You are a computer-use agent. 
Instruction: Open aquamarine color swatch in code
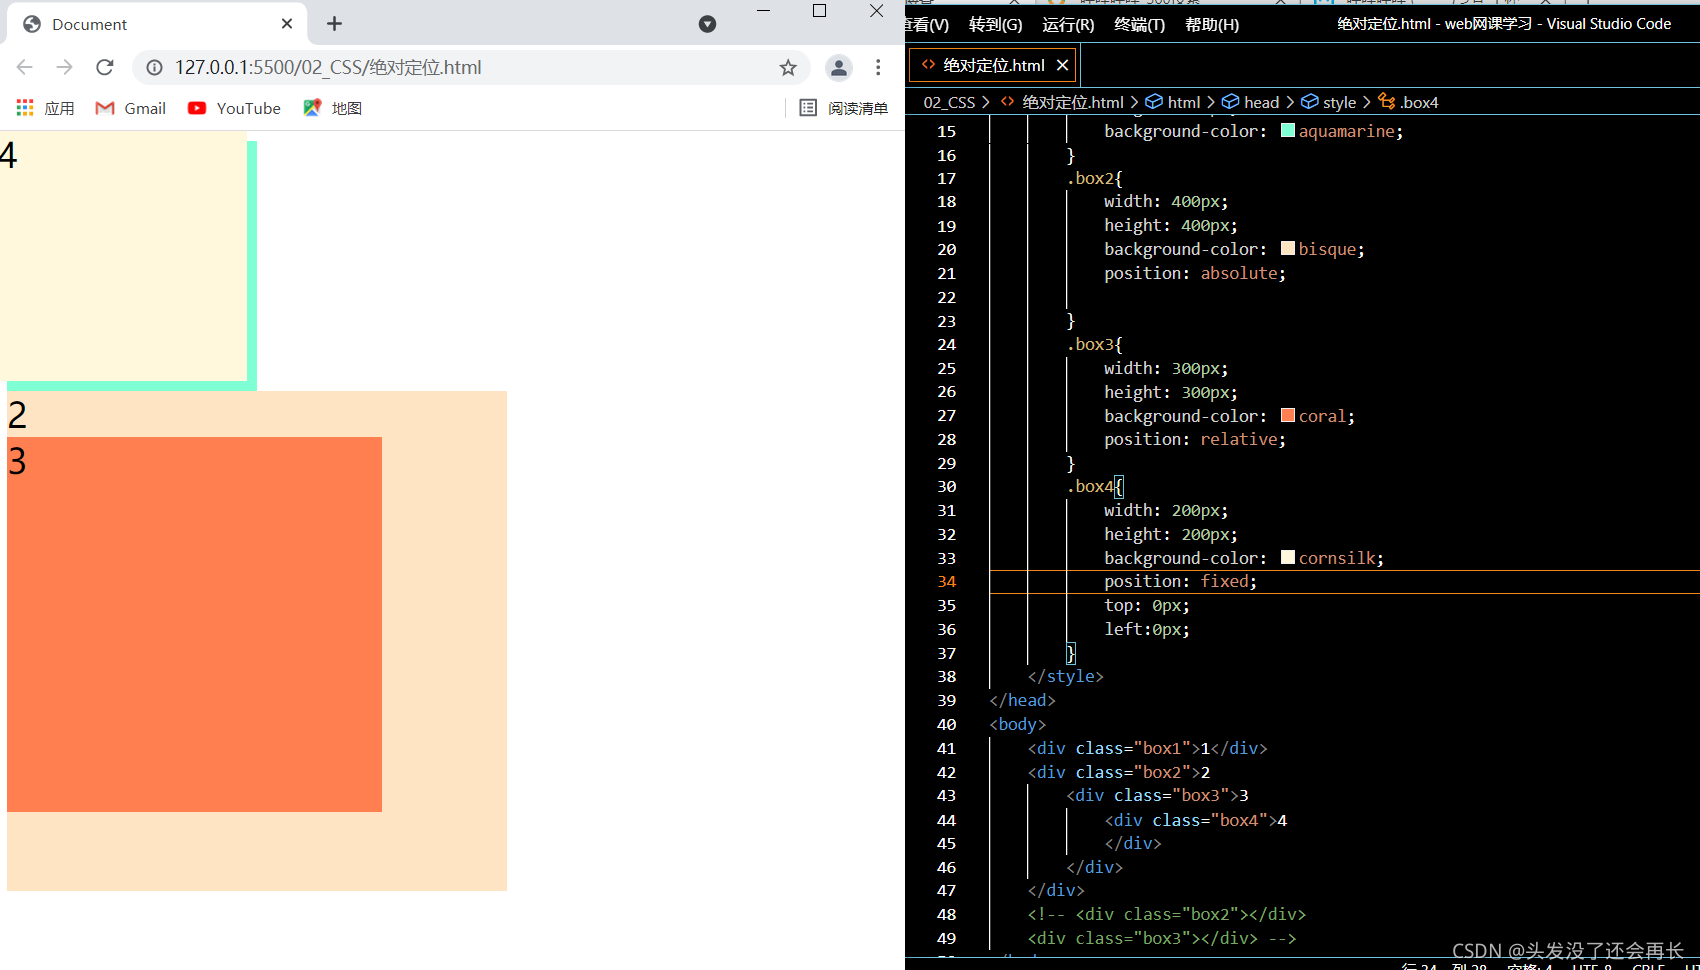[x=1288, y=130]
